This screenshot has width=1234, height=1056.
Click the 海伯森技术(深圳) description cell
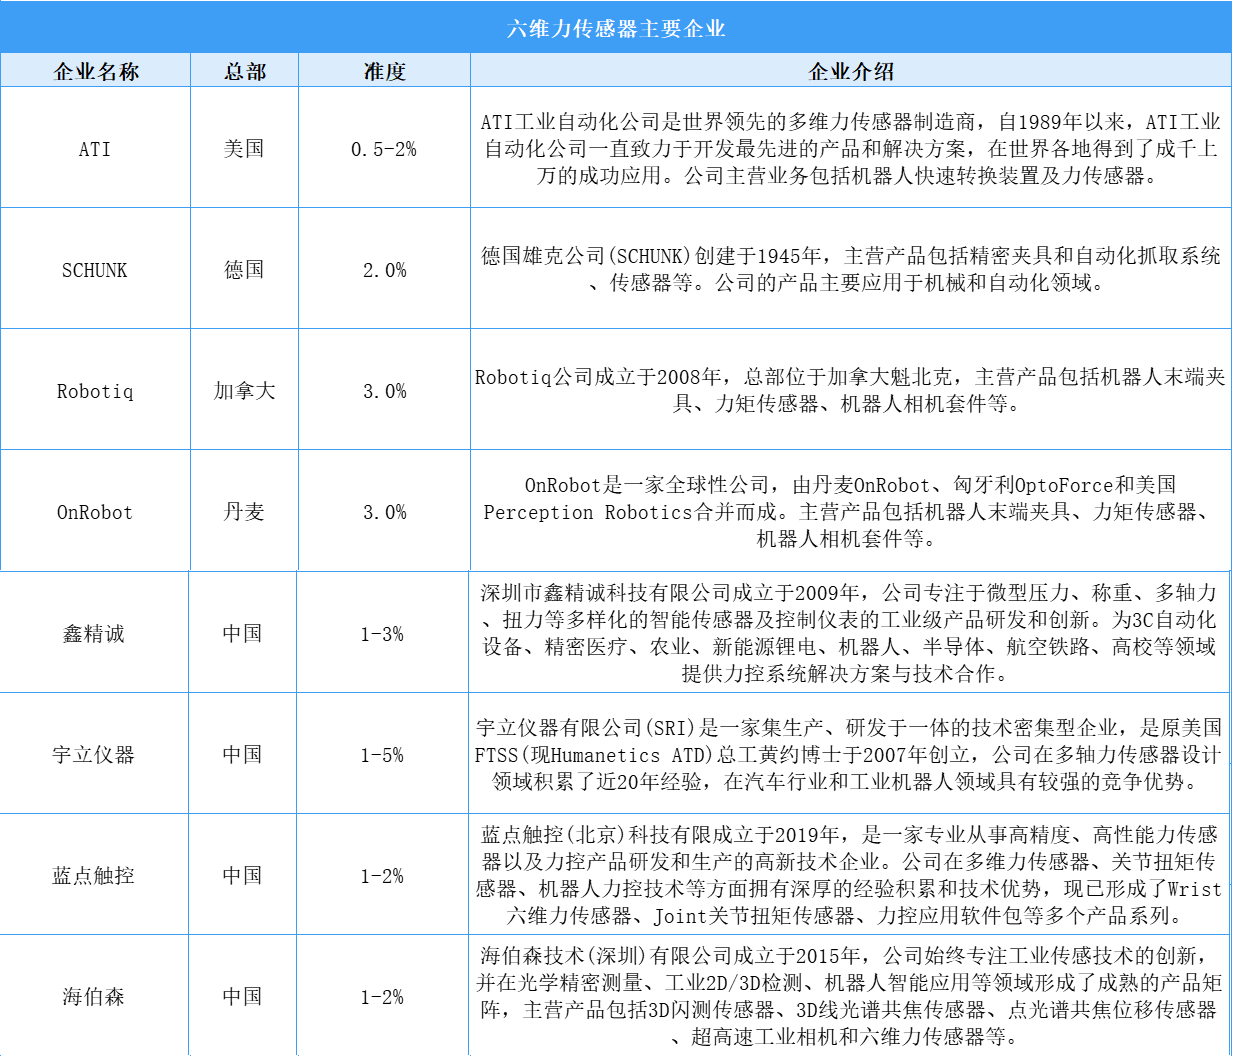tap(849, 995)
